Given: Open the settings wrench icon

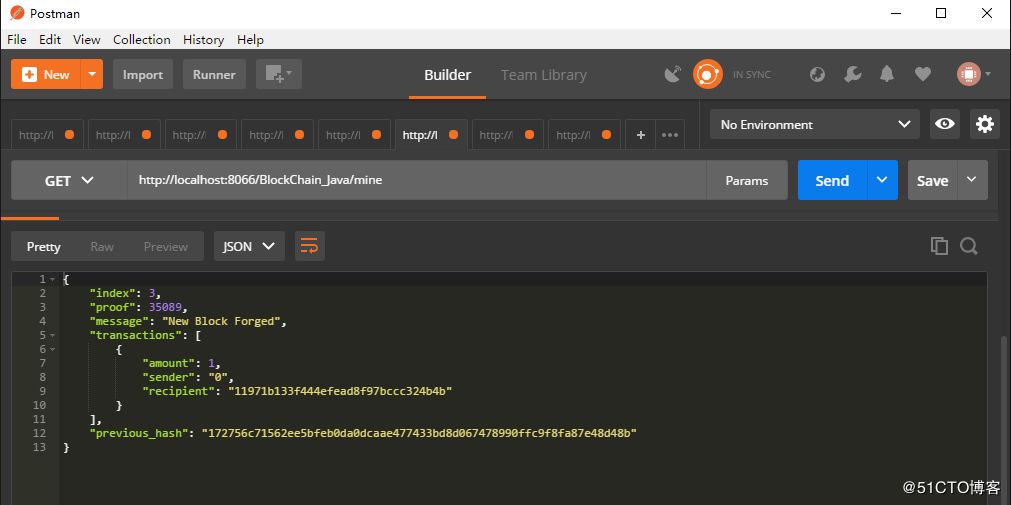Looking at the screenshot, I should 852,74.
